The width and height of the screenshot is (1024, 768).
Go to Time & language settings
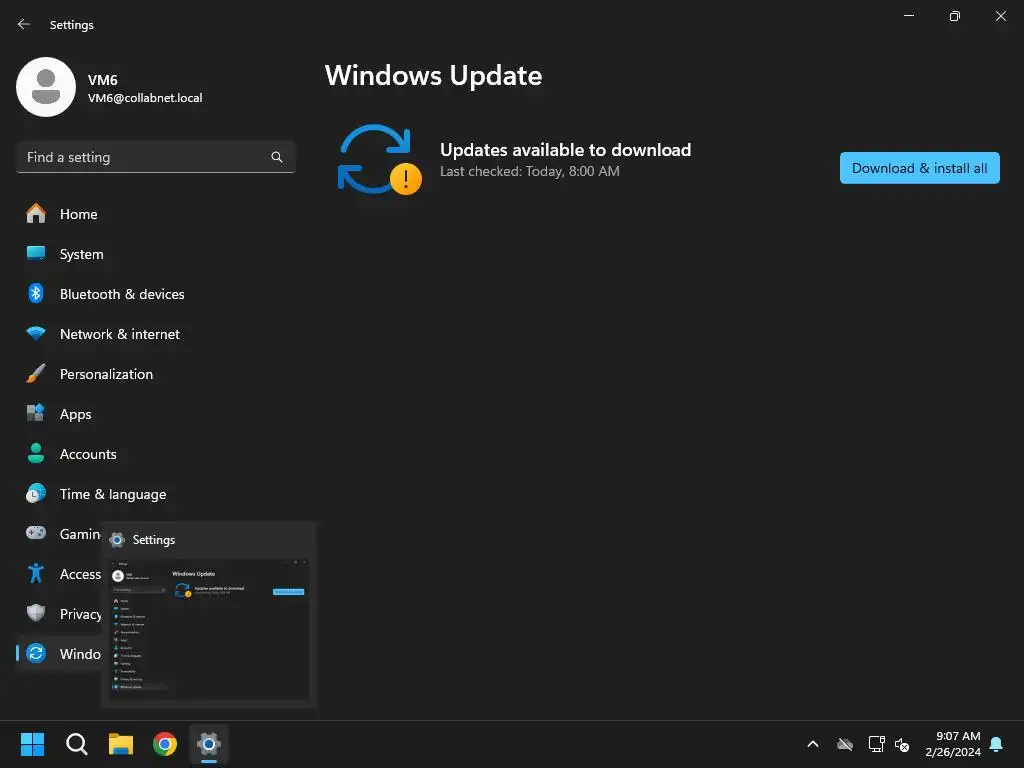point(155,494)
